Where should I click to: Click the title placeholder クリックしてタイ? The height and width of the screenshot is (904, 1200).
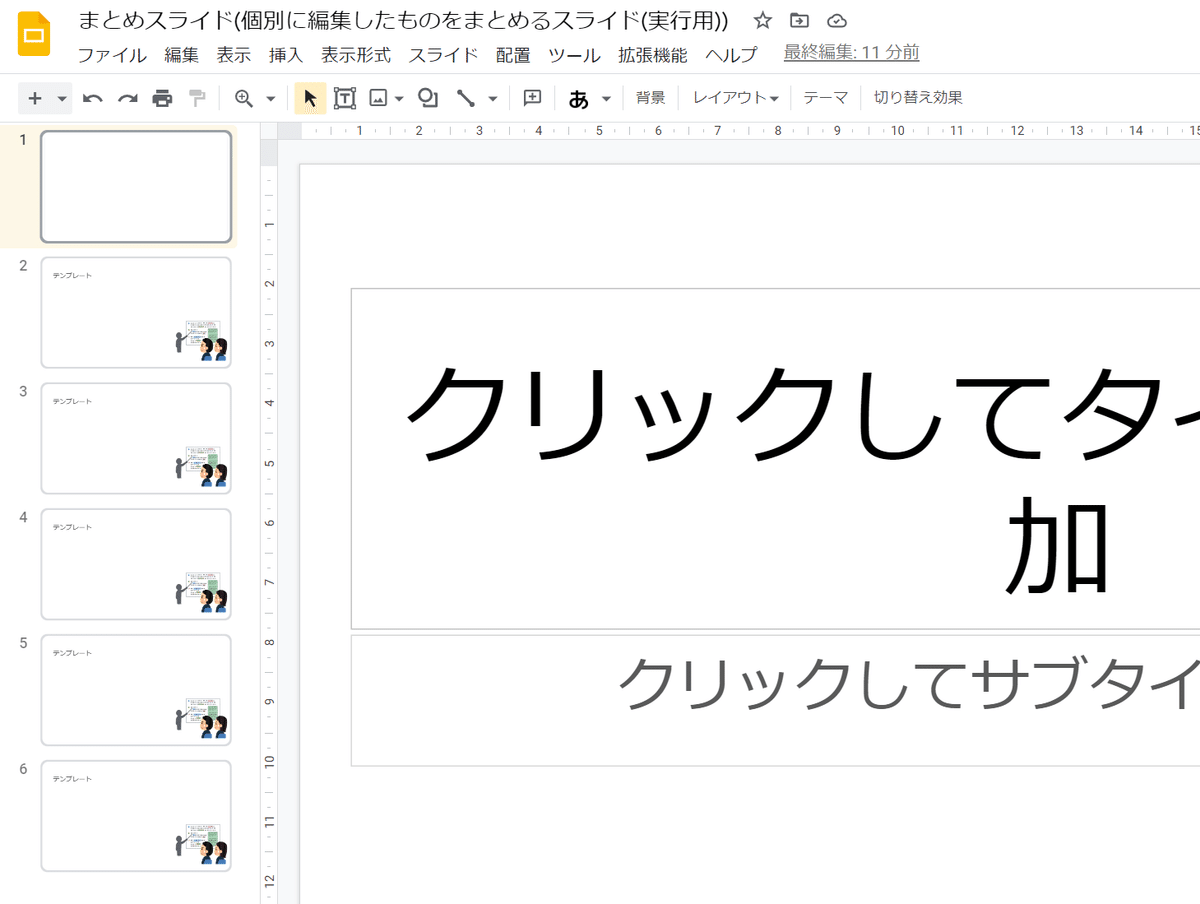coord(775,459)
